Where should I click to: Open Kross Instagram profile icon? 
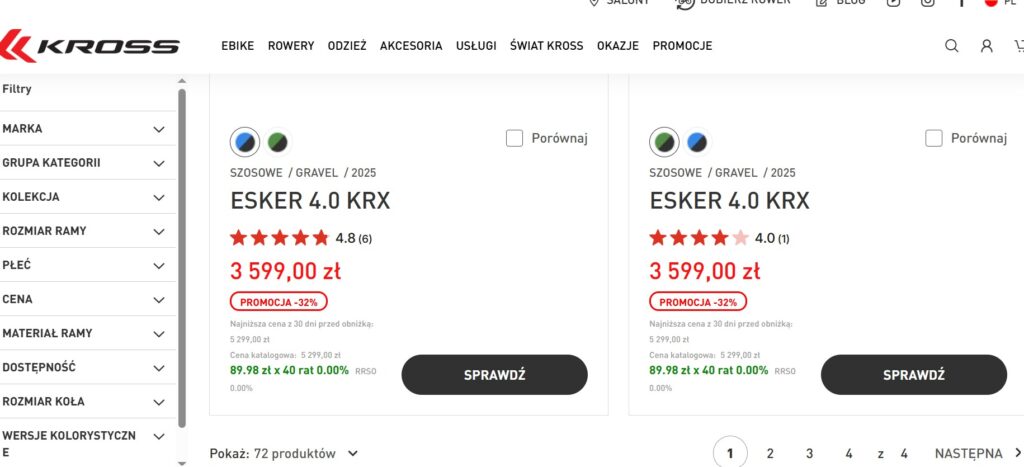point(928,3)
